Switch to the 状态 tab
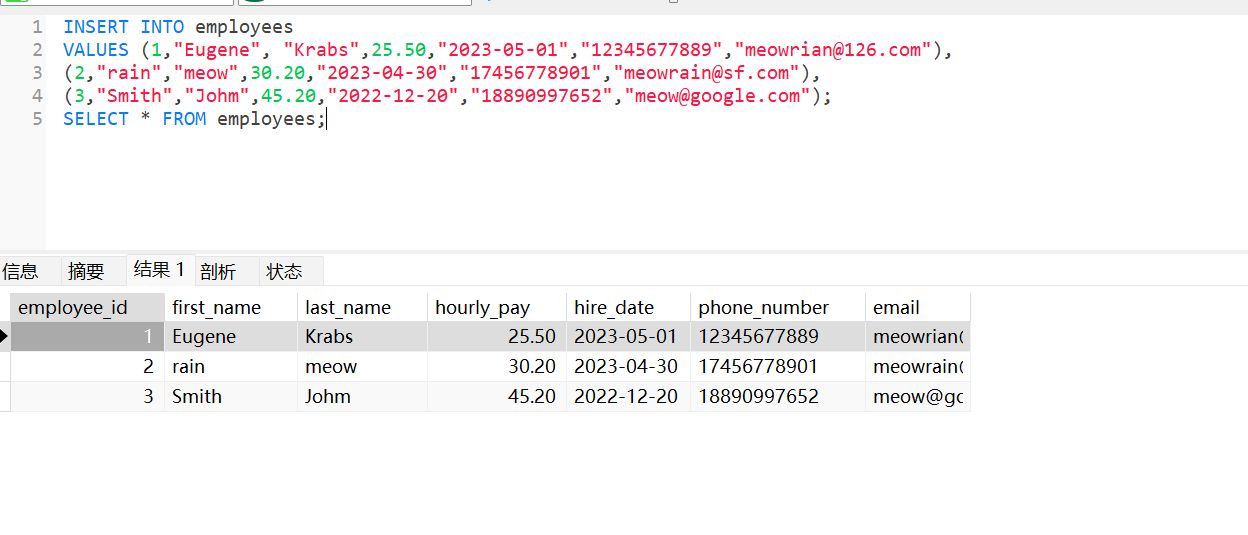This screenshot has width=1248, height=535. tap(284, 271)
